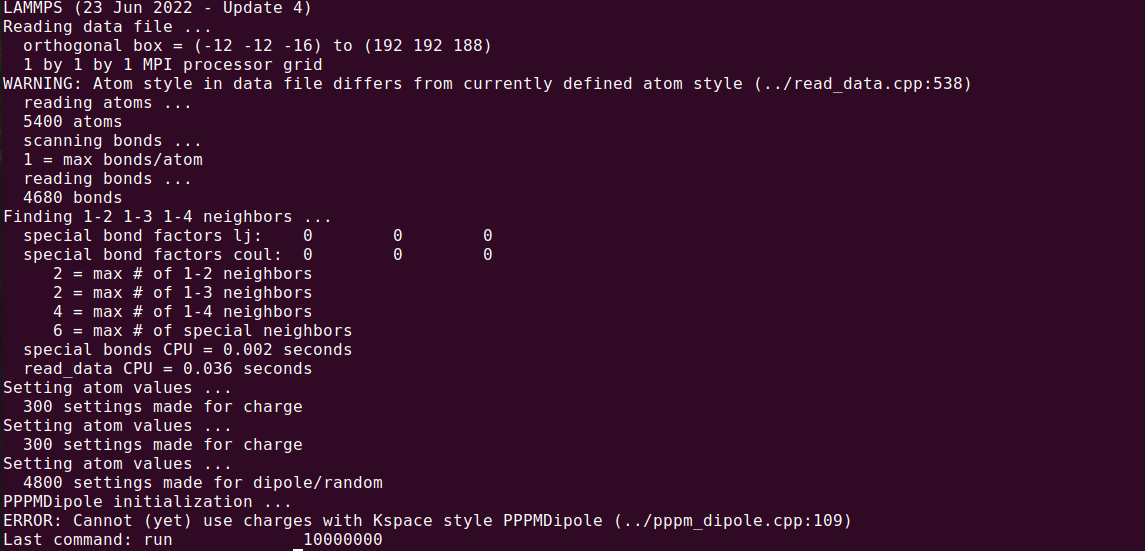Screen dimensions: 1145x551
Task: Click the max 1-4 neighbors line
Action: coord(182,312)
